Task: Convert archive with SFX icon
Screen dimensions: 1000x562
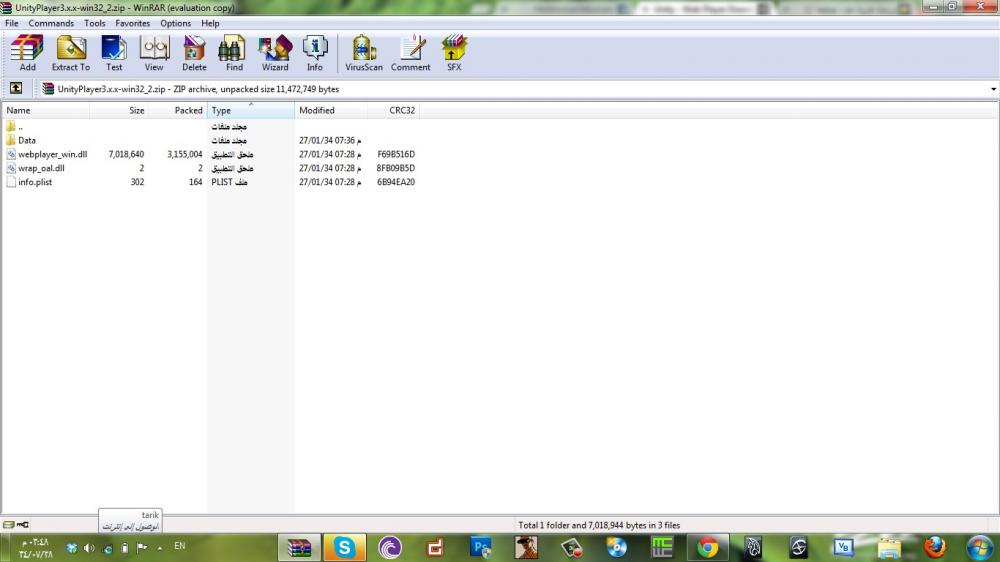Action: click(454, 53)
